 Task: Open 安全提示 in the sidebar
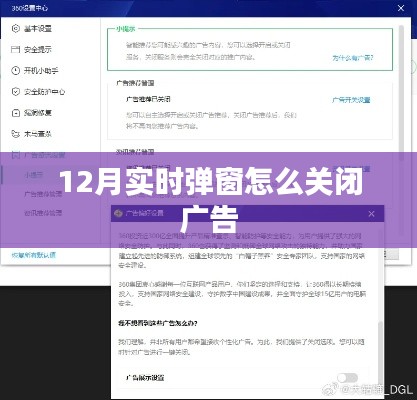coord(38,49)
